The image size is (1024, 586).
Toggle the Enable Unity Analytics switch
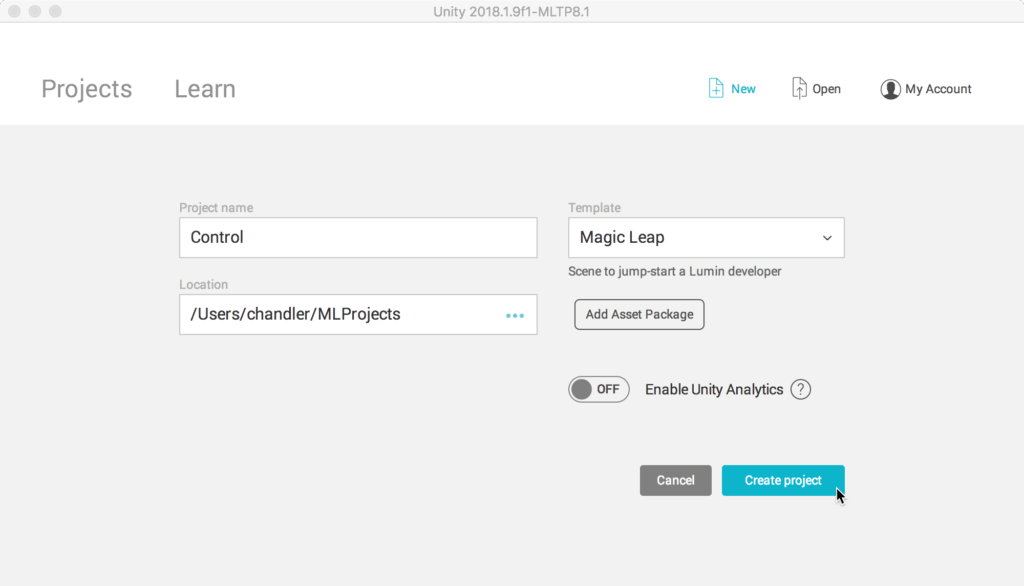click(598, 390)
